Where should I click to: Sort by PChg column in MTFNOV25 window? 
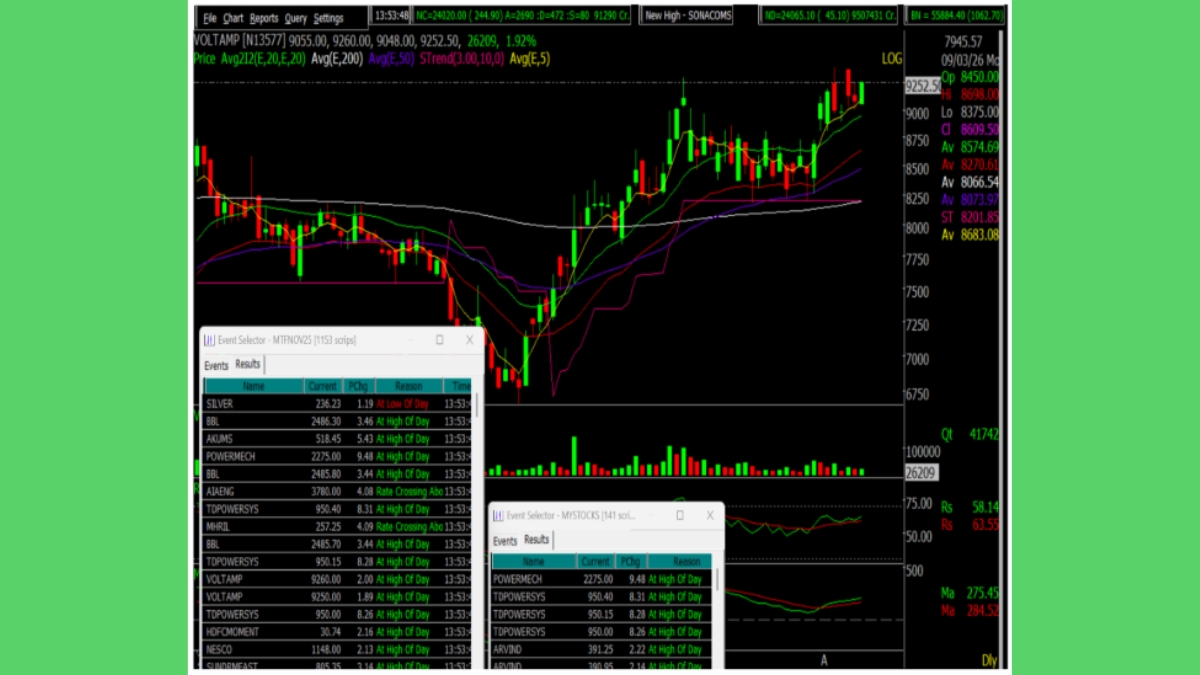[x=357, y=386]
